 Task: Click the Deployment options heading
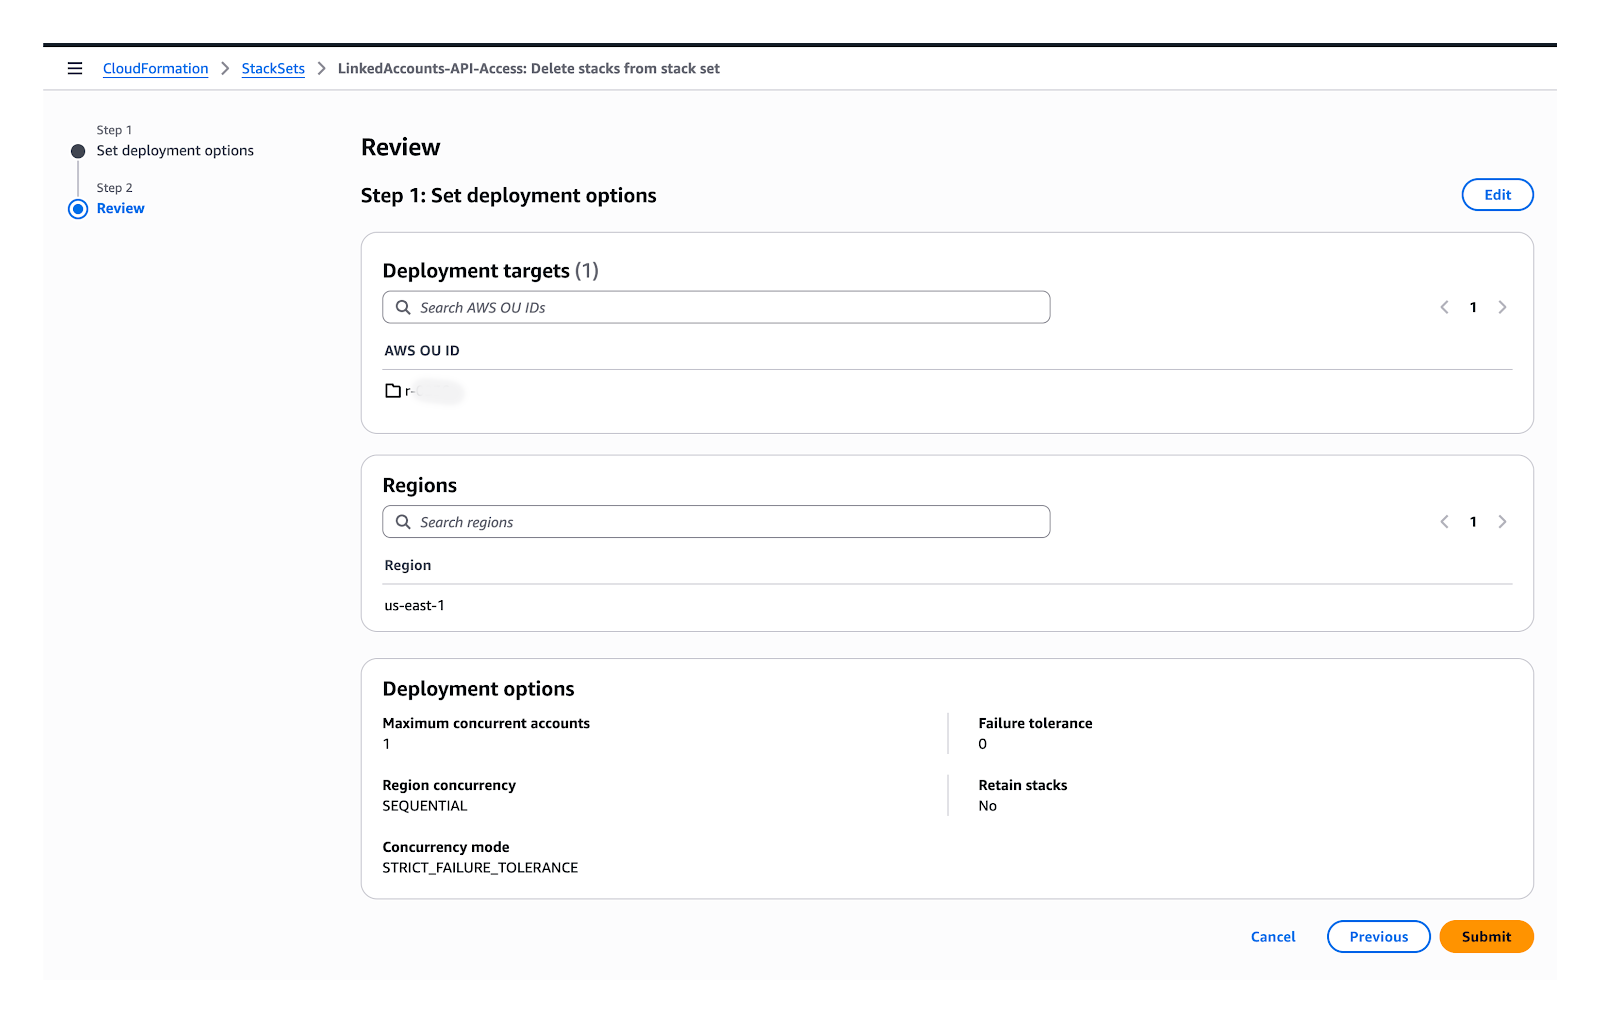[479, 689]
